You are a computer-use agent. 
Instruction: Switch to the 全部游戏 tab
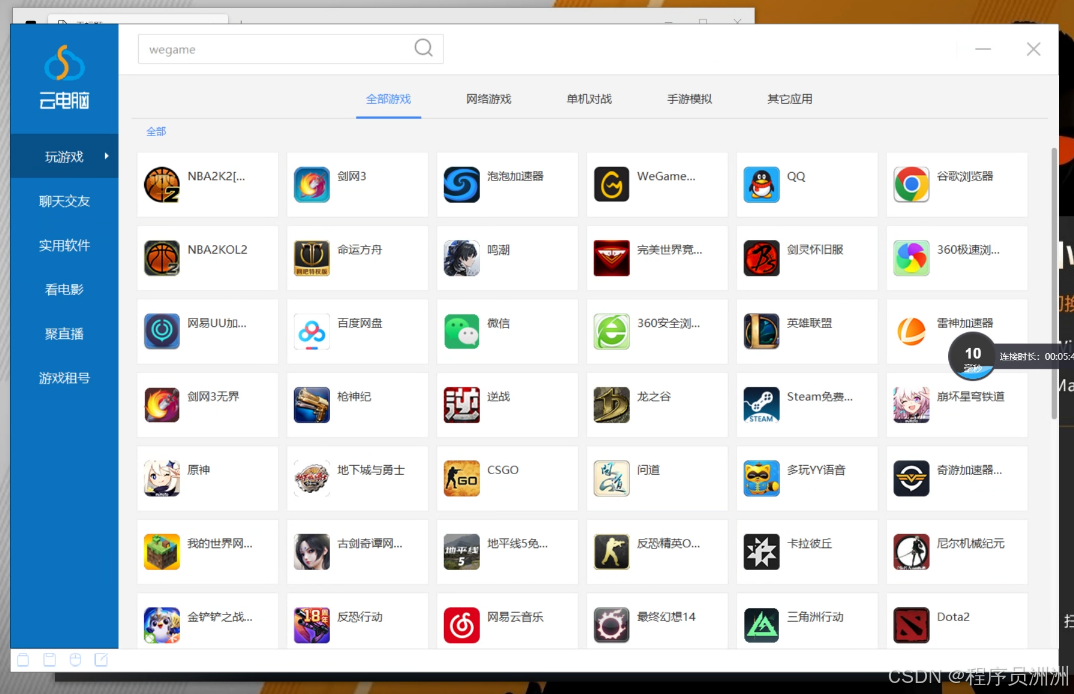click(388, 99)
